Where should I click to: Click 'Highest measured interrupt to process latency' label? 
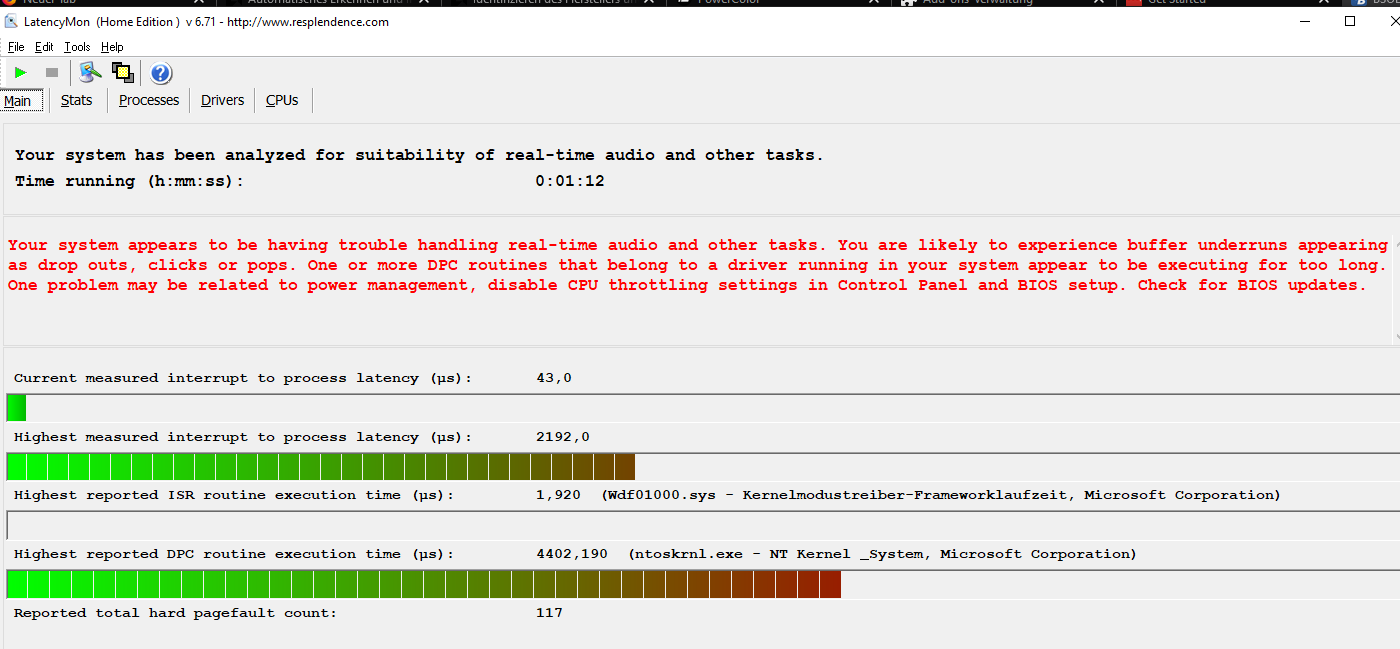[242, 437]
